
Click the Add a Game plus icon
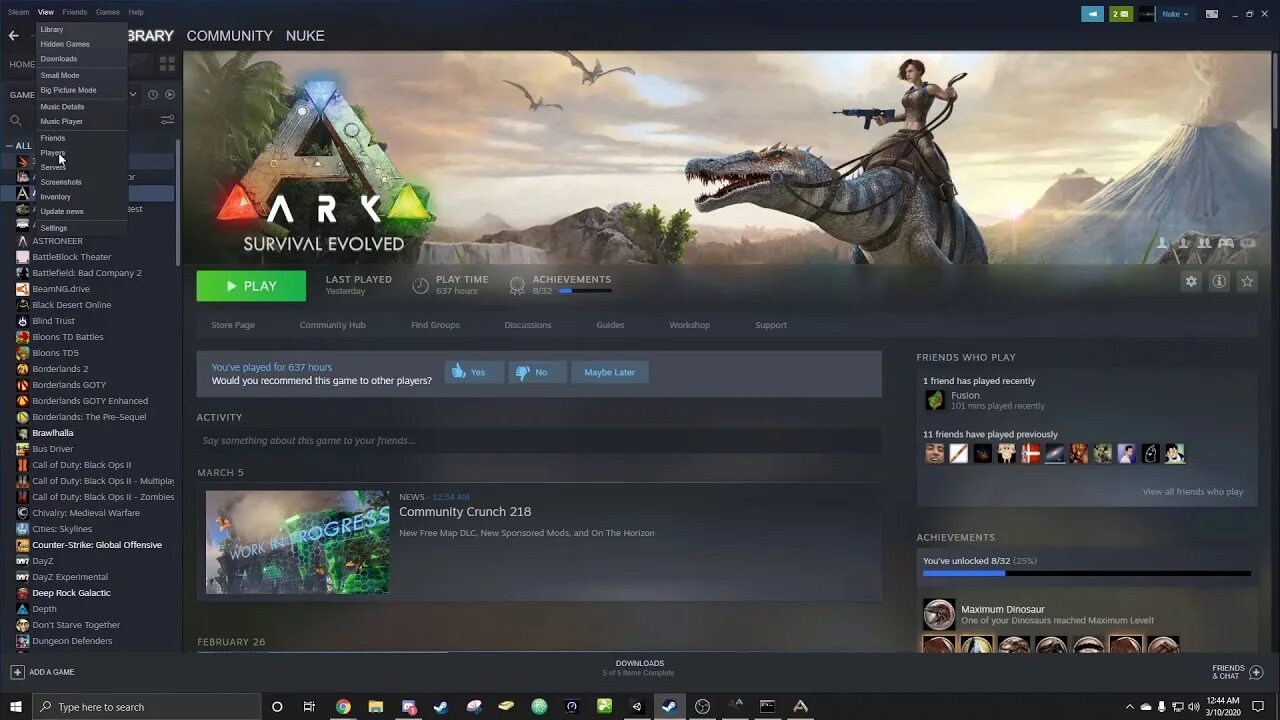17,672
